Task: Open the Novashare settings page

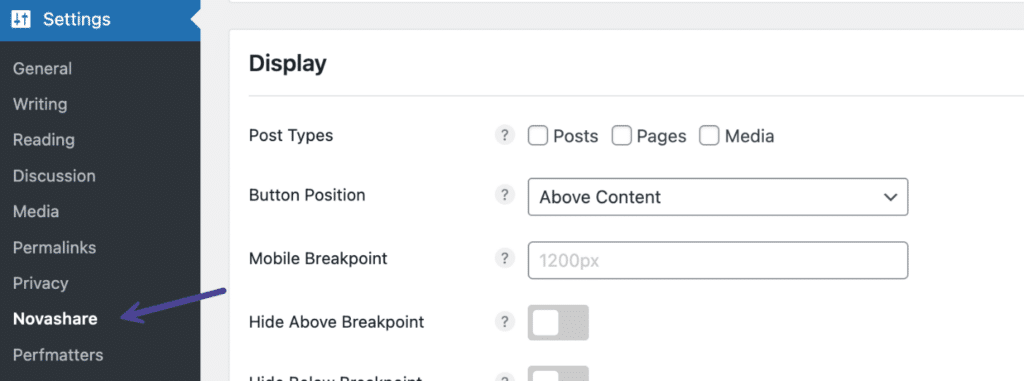Action: pos(56,319)
